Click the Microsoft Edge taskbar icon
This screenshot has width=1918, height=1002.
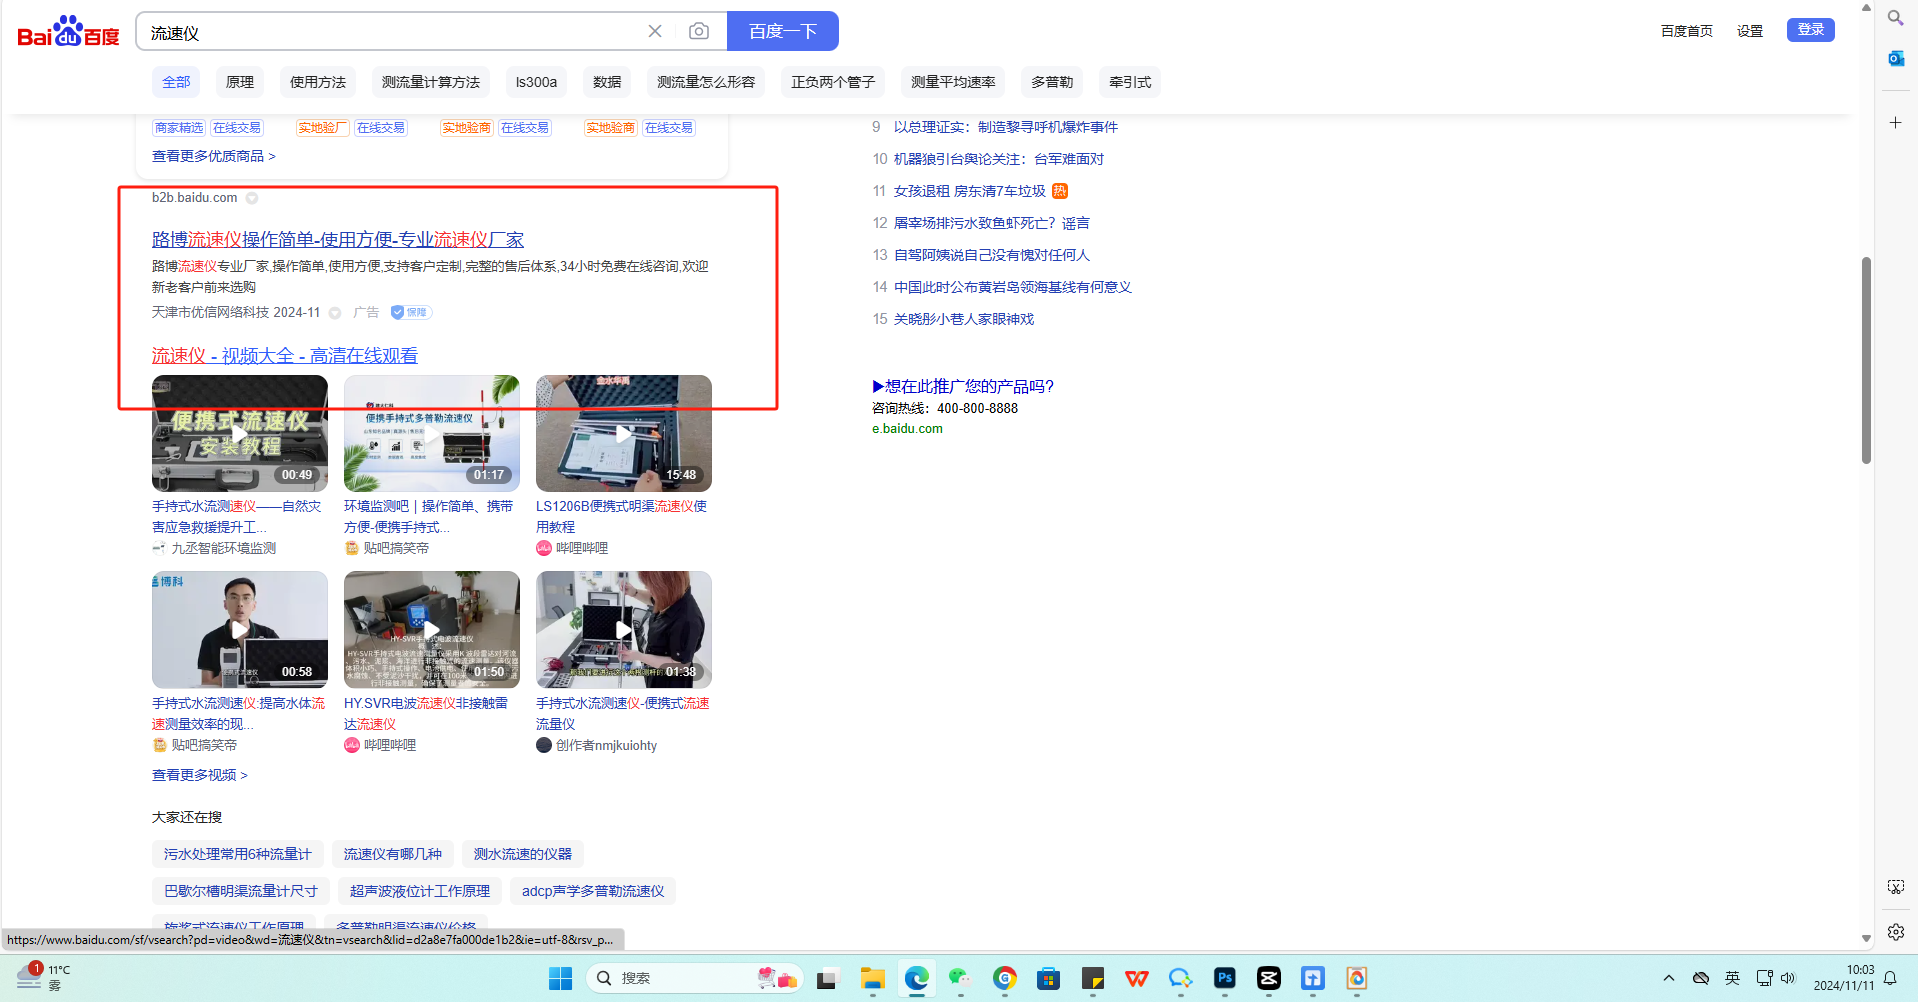tap(917, 978)
